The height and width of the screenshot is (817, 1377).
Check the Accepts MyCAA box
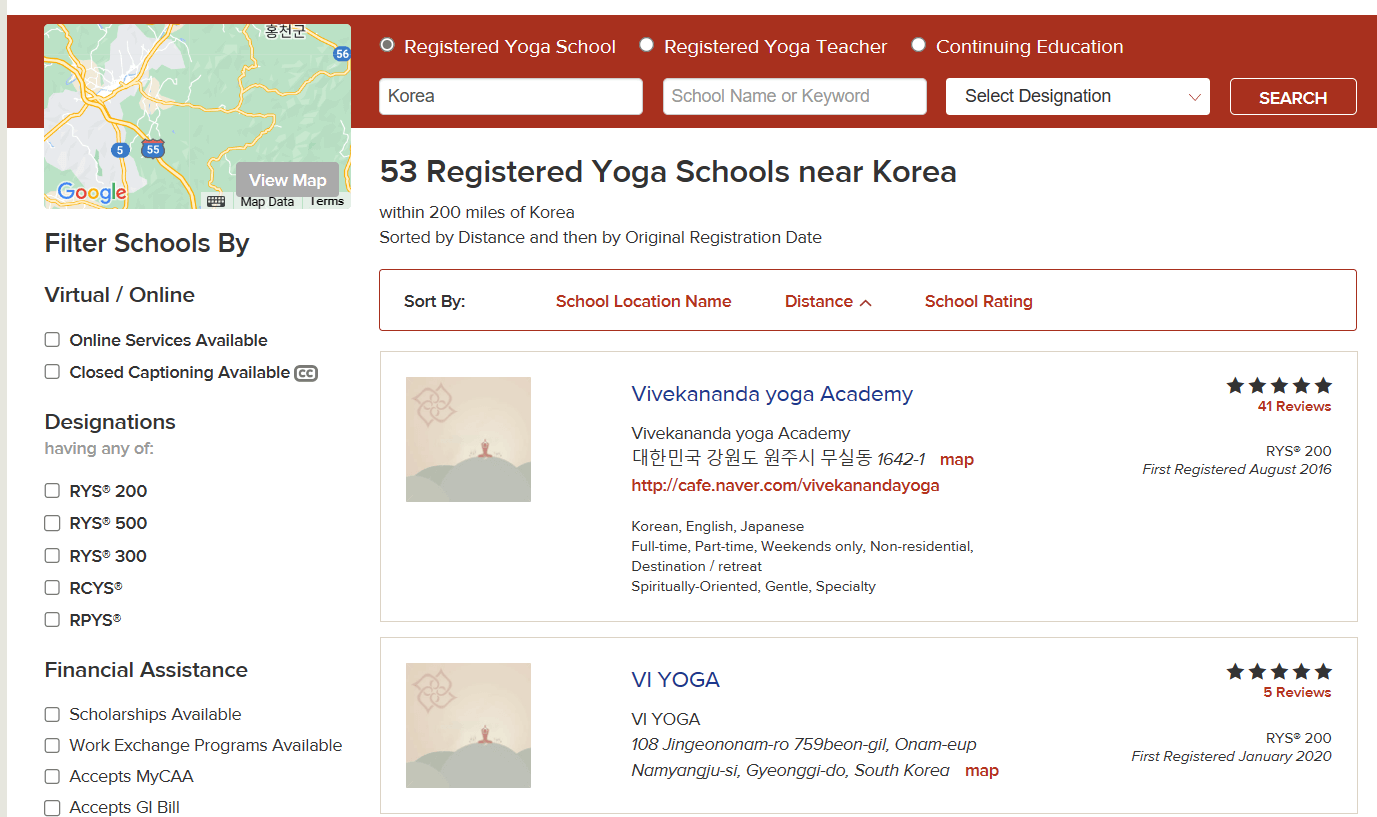52,776
